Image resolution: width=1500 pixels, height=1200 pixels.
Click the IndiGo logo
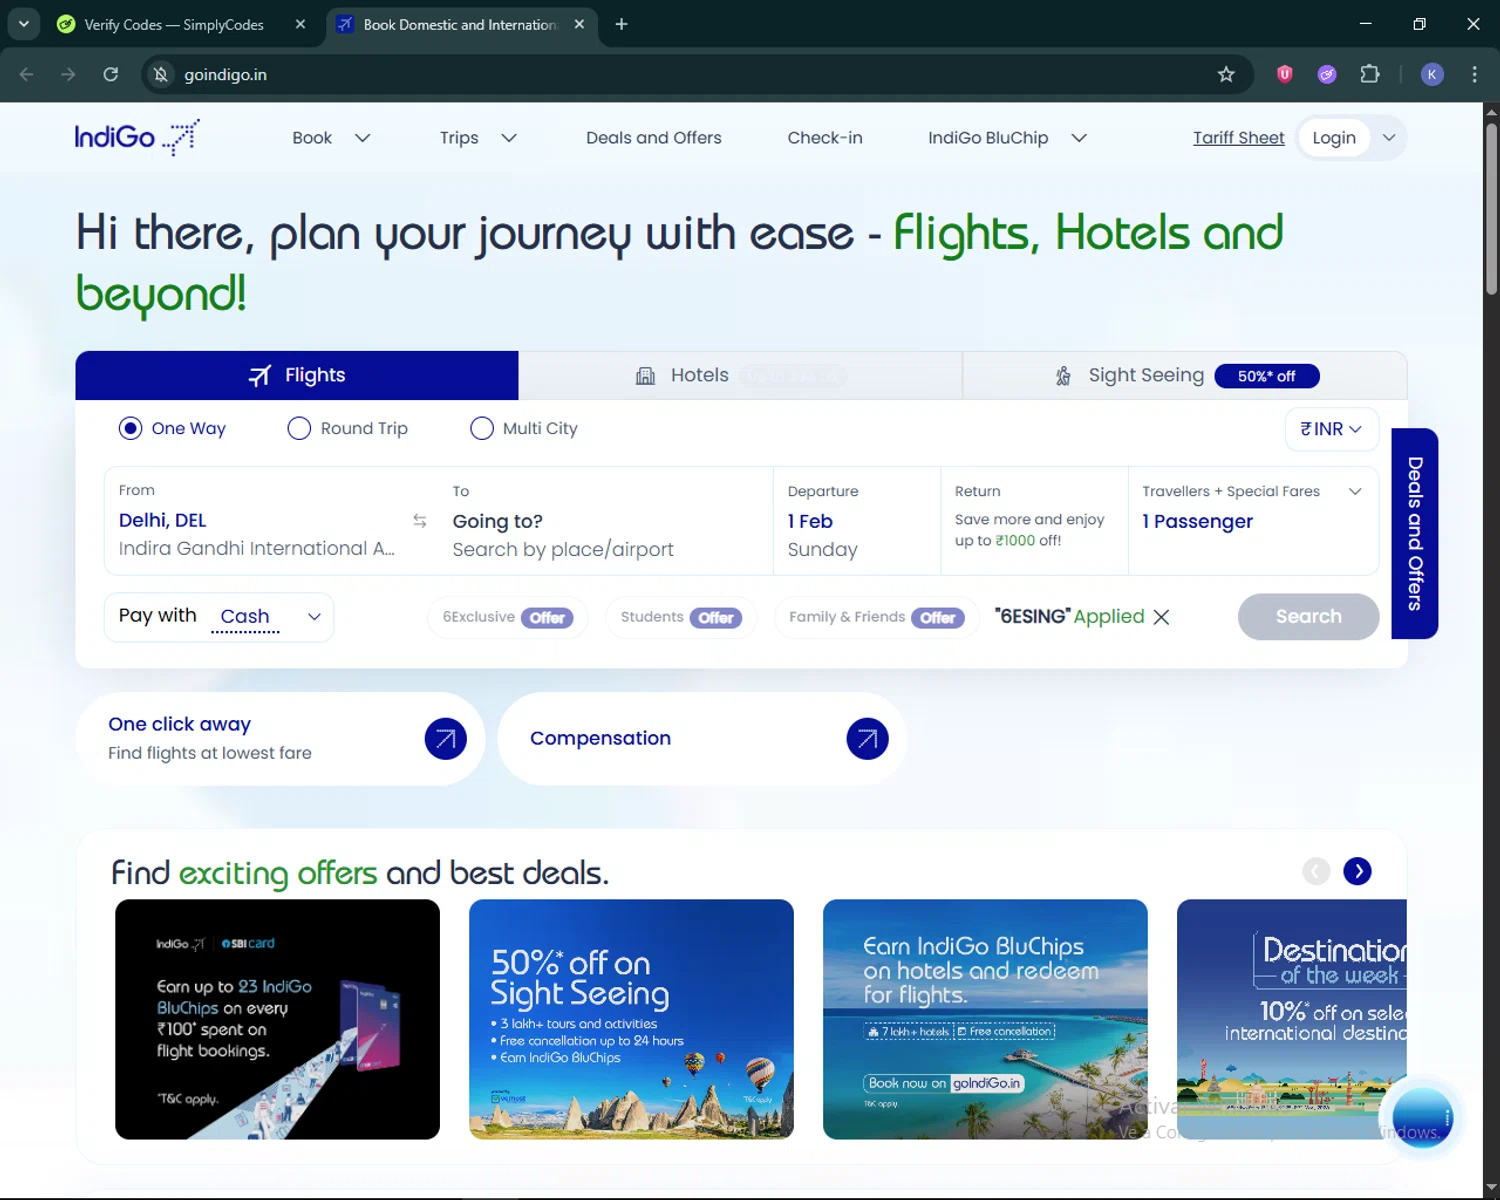point(137,137)
